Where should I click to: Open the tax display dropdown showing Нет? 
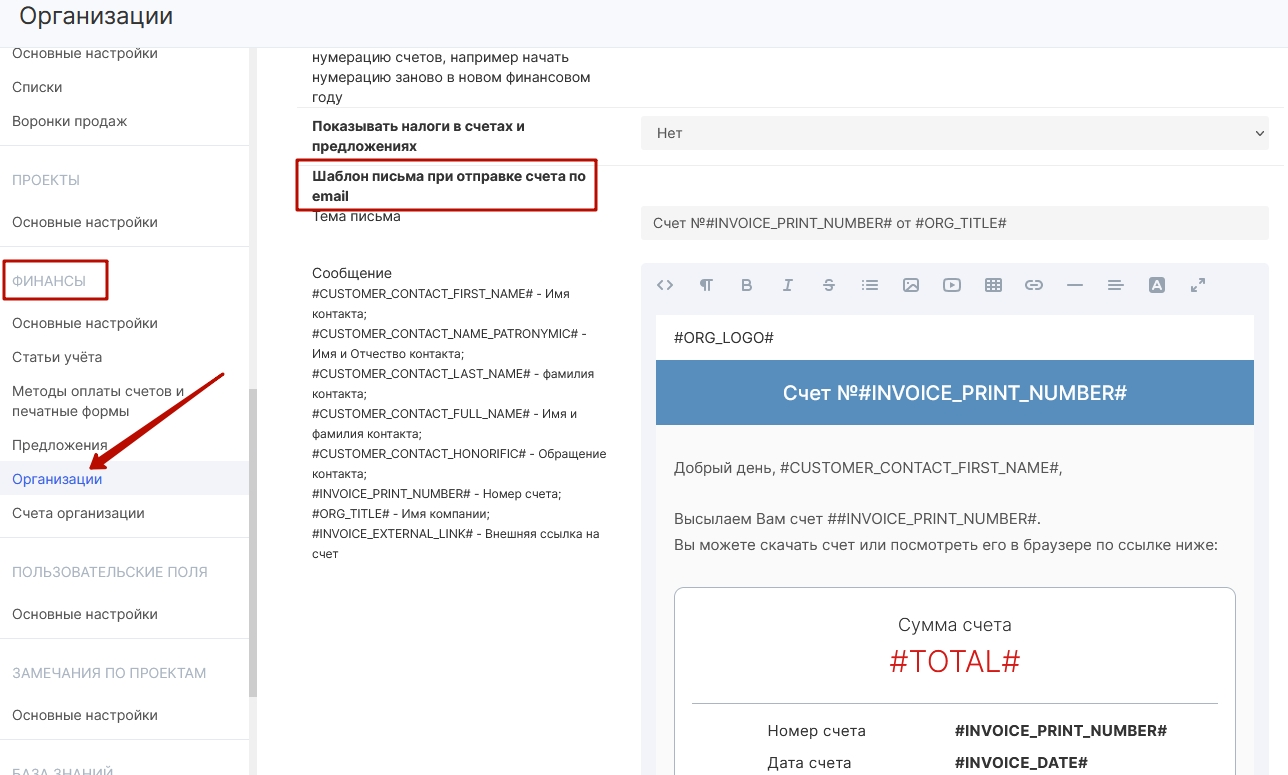[x=955, y=133]
